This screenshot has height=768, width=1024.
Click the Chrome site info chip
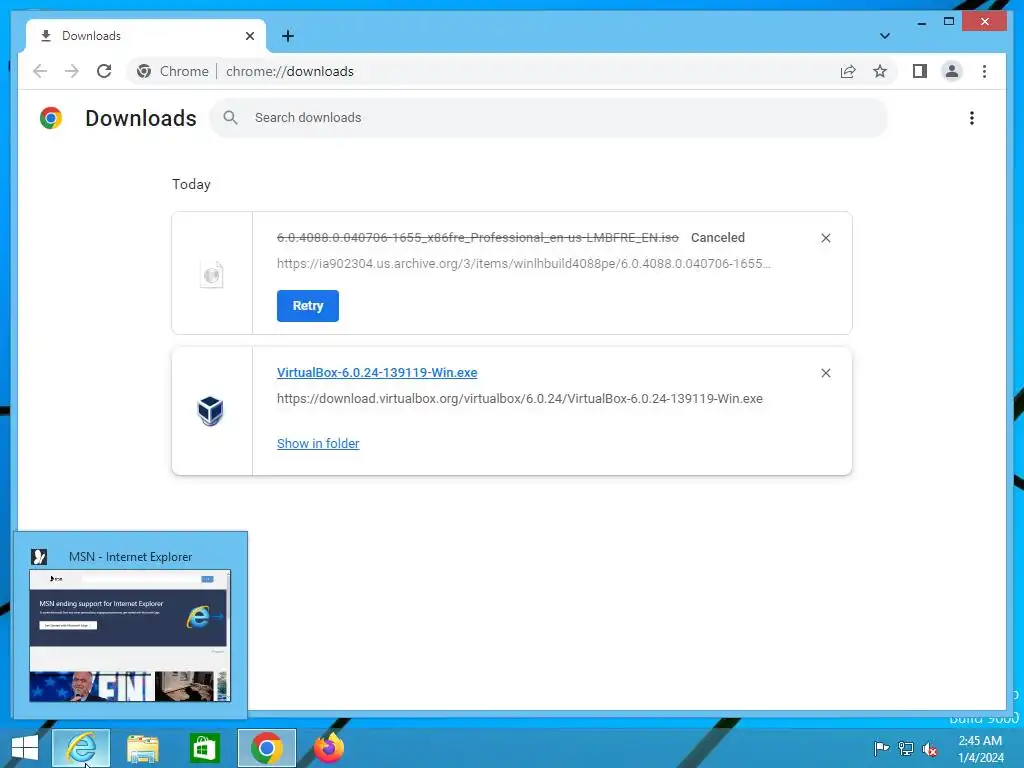pyautogui.click(x=172, y=71)
